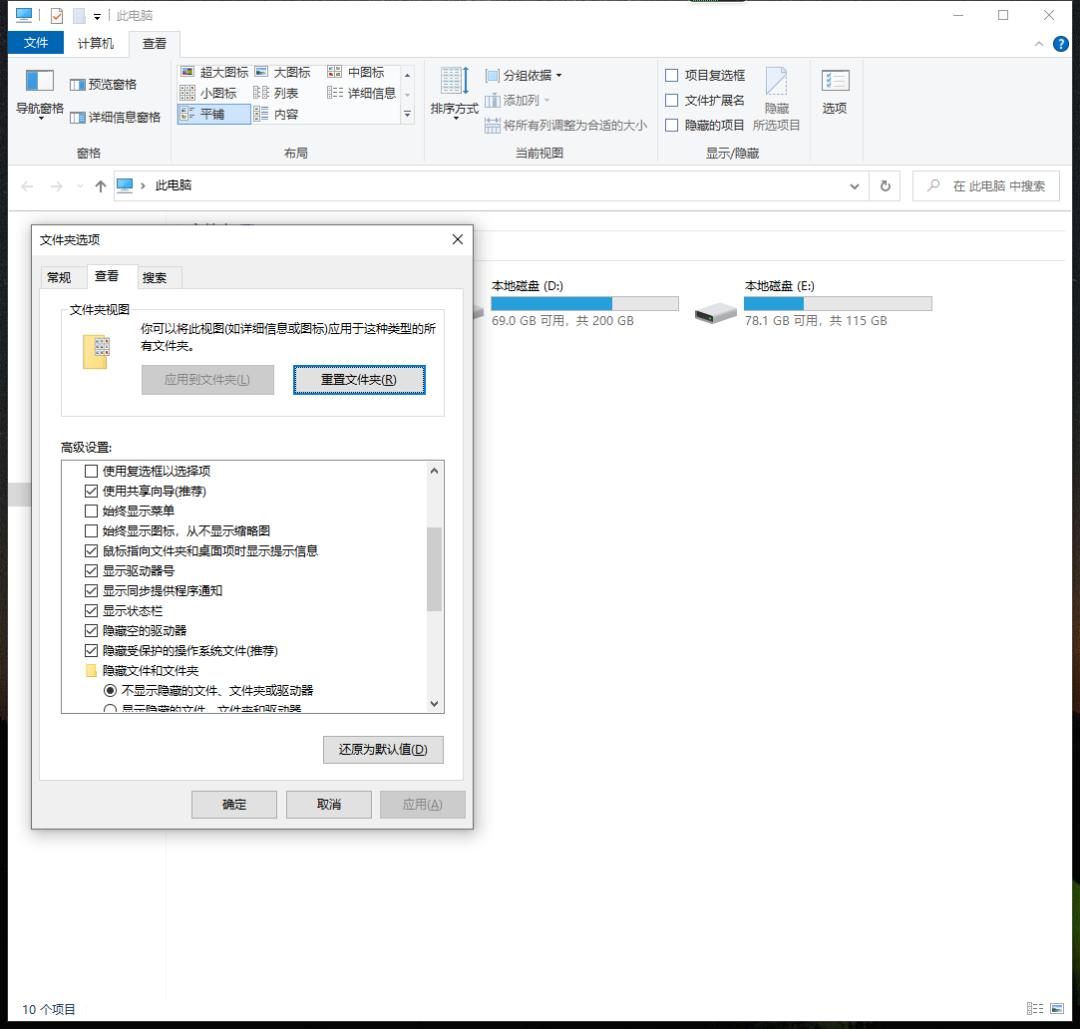
Task: Enable 使用复选框以选择项 checkbox
Action: pos(91,471)
